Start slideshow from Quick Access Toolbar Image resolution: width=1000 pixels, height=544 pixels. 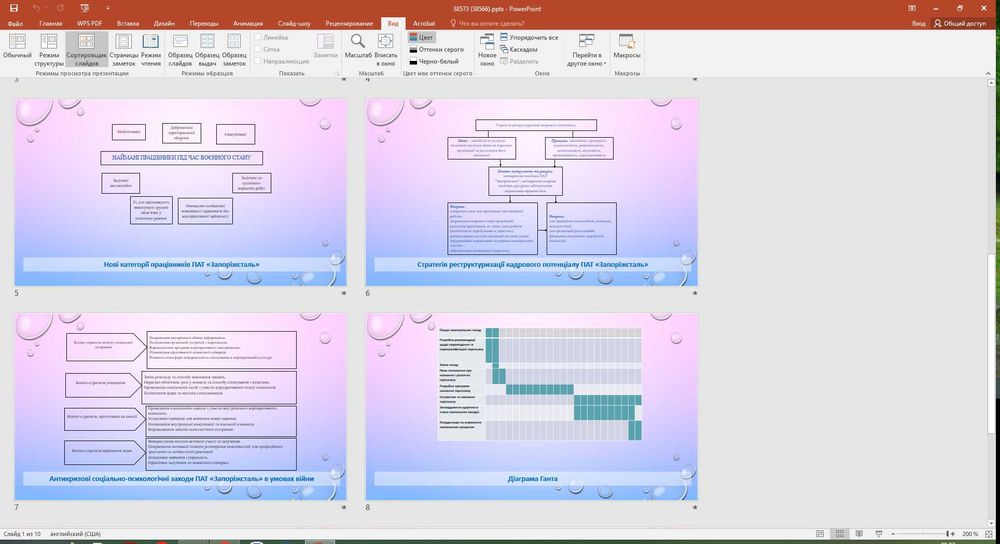click(85, 8)
